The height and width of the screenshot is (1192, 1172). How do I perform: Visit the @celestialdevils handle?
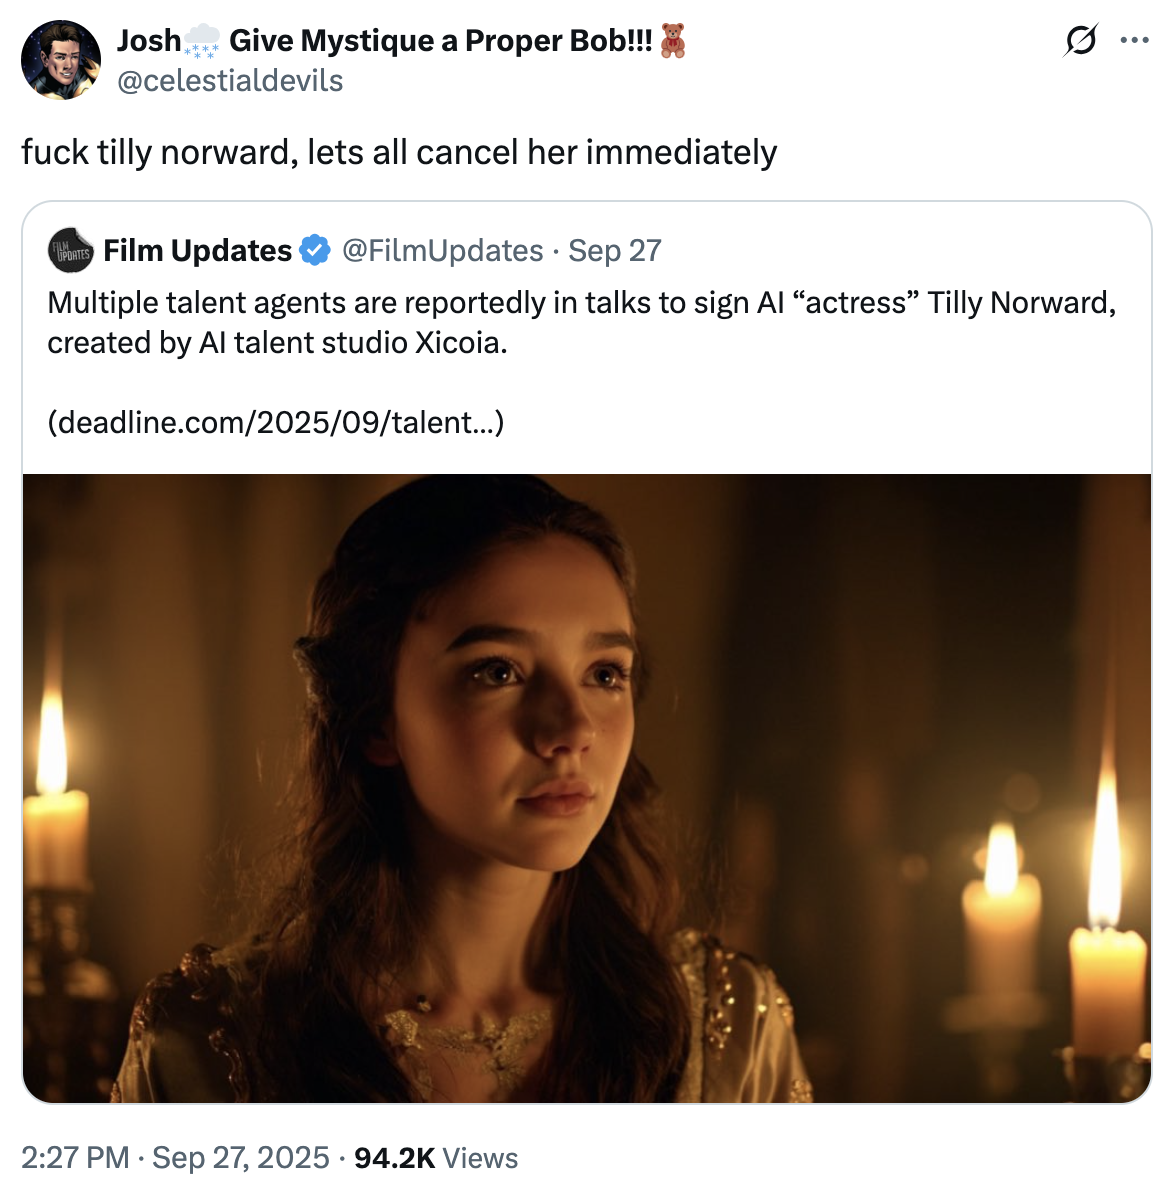230,81
